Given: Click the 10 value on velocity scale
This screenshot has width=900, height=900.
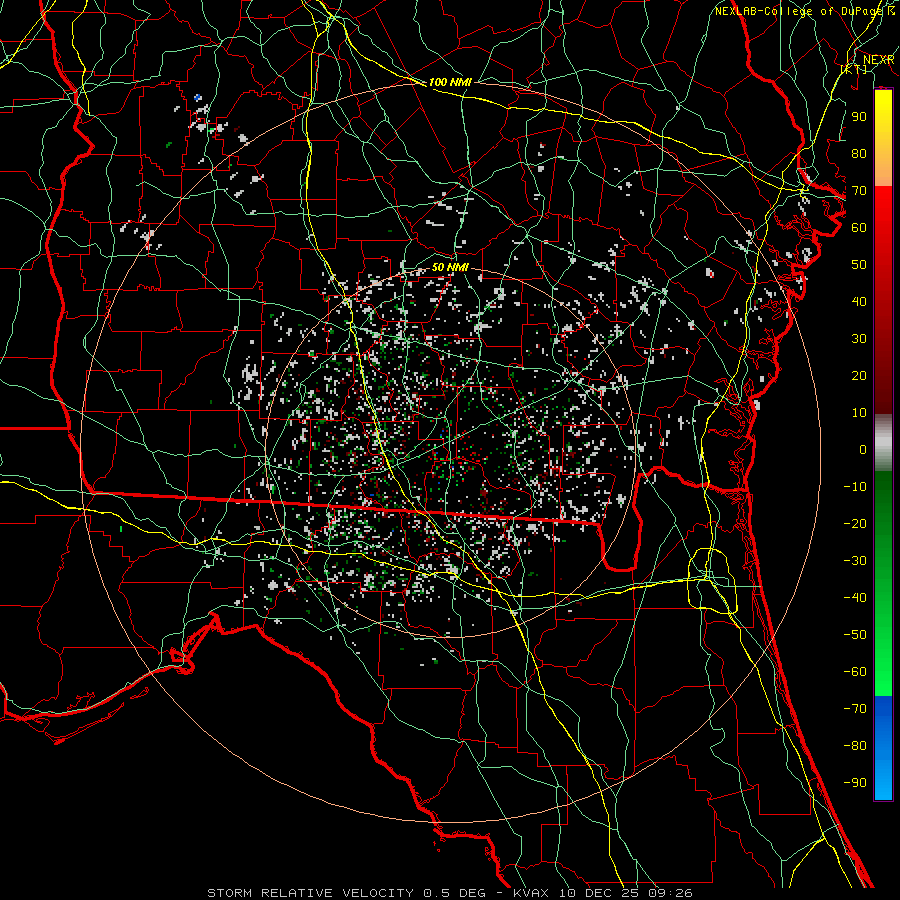Looking at the screenshot, I should (859, 413).
